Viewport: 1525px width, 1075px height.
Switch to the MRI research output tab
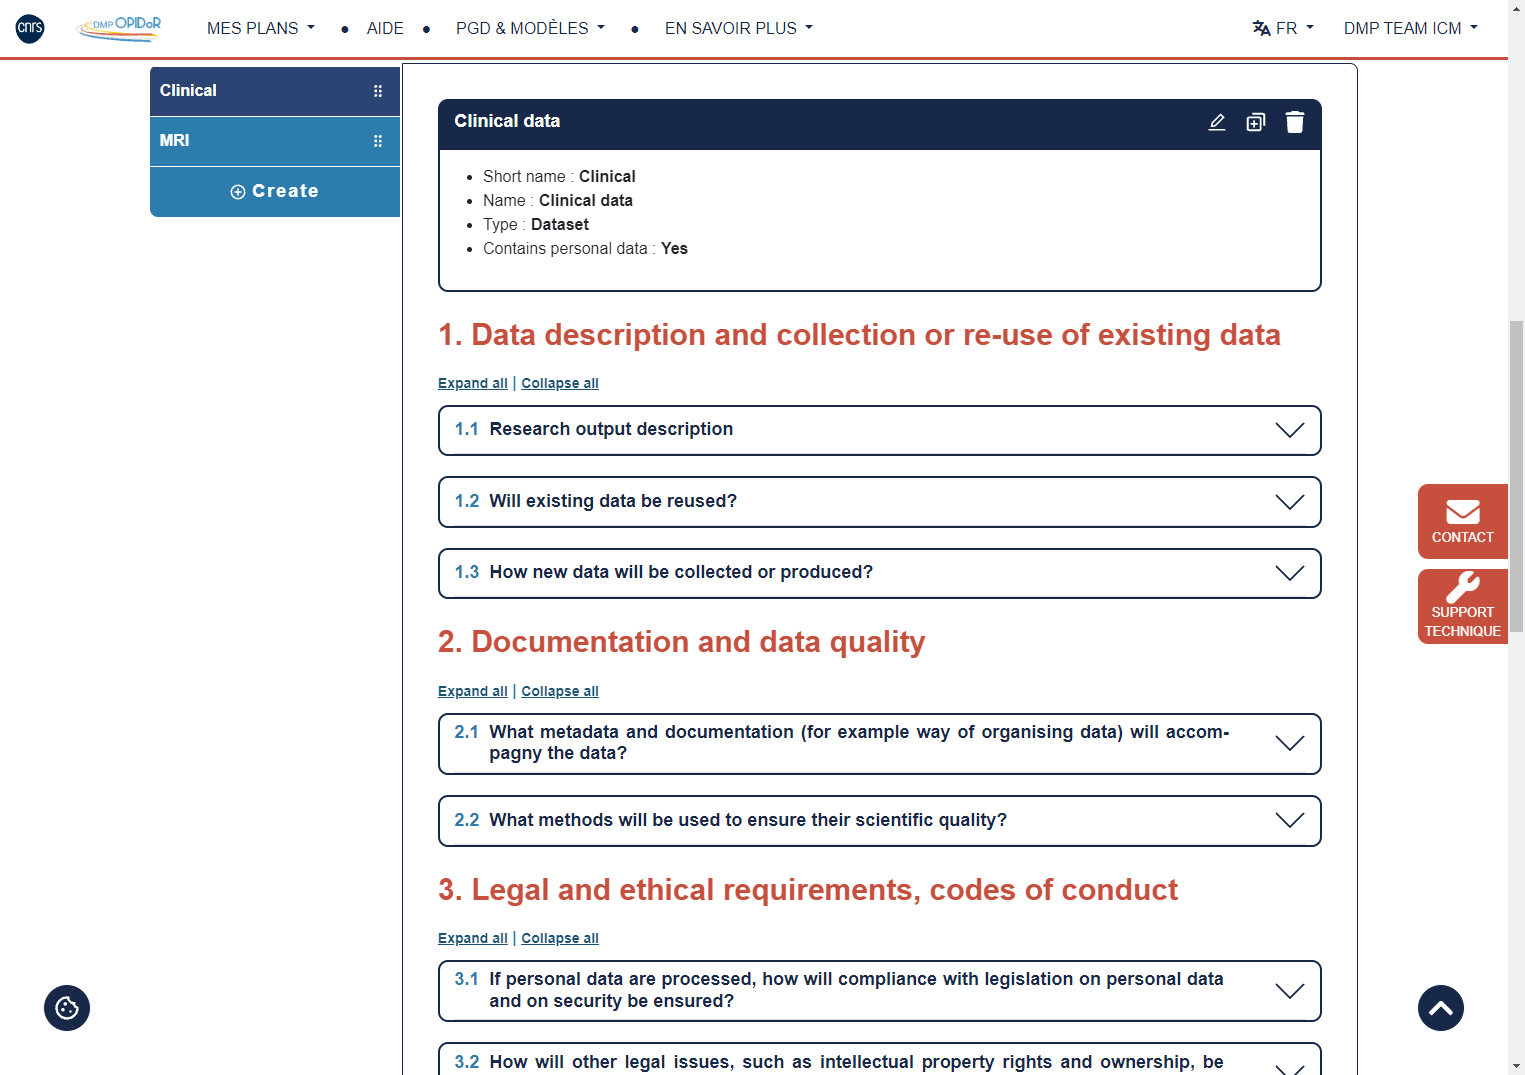click(275, 141)
